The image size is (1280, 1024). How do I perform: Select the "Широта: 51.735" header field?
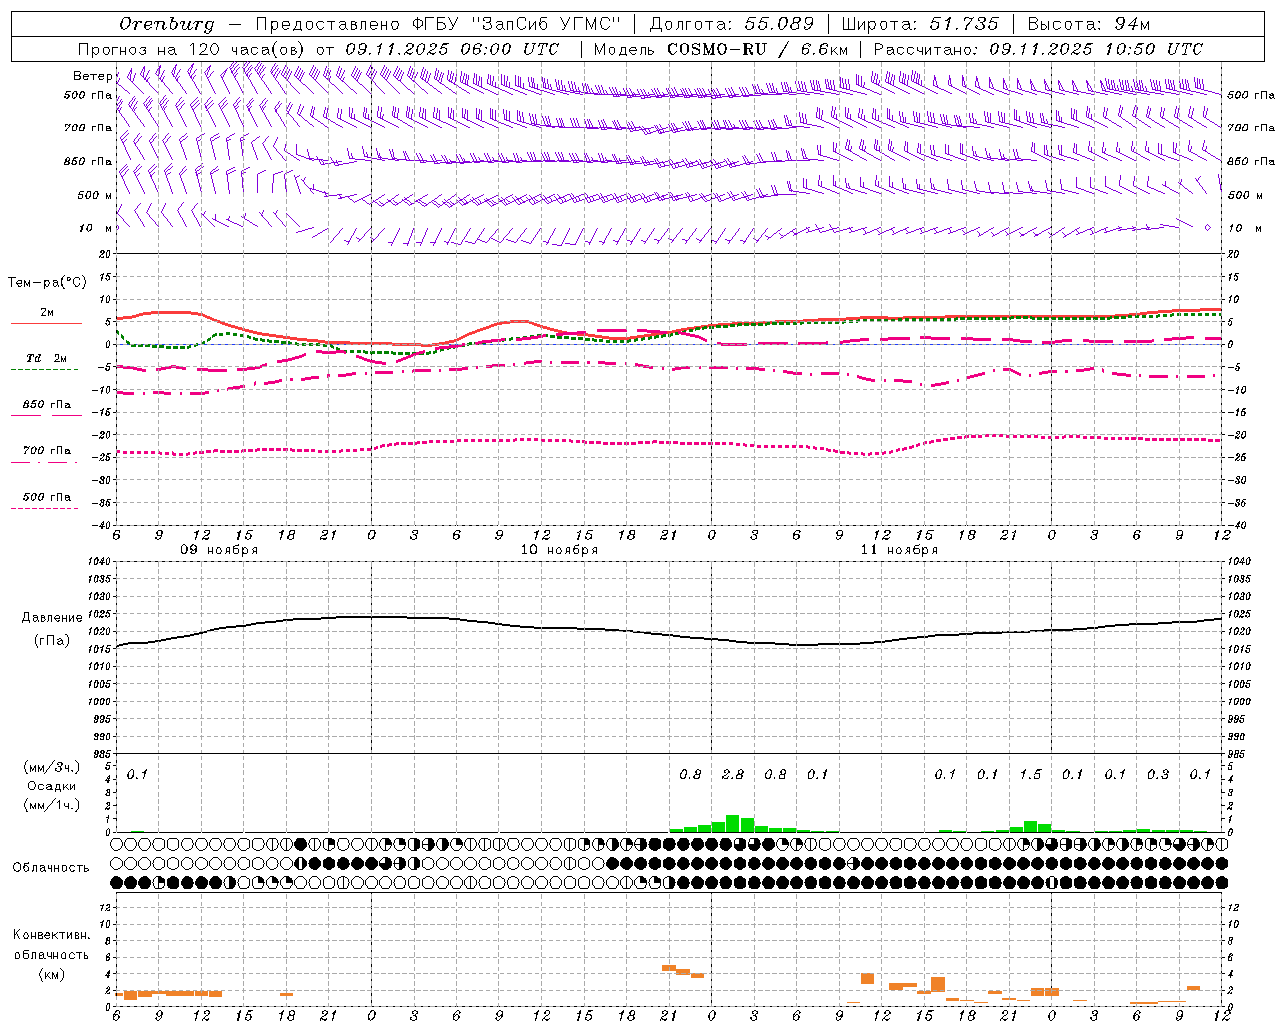tap(920, 24)
